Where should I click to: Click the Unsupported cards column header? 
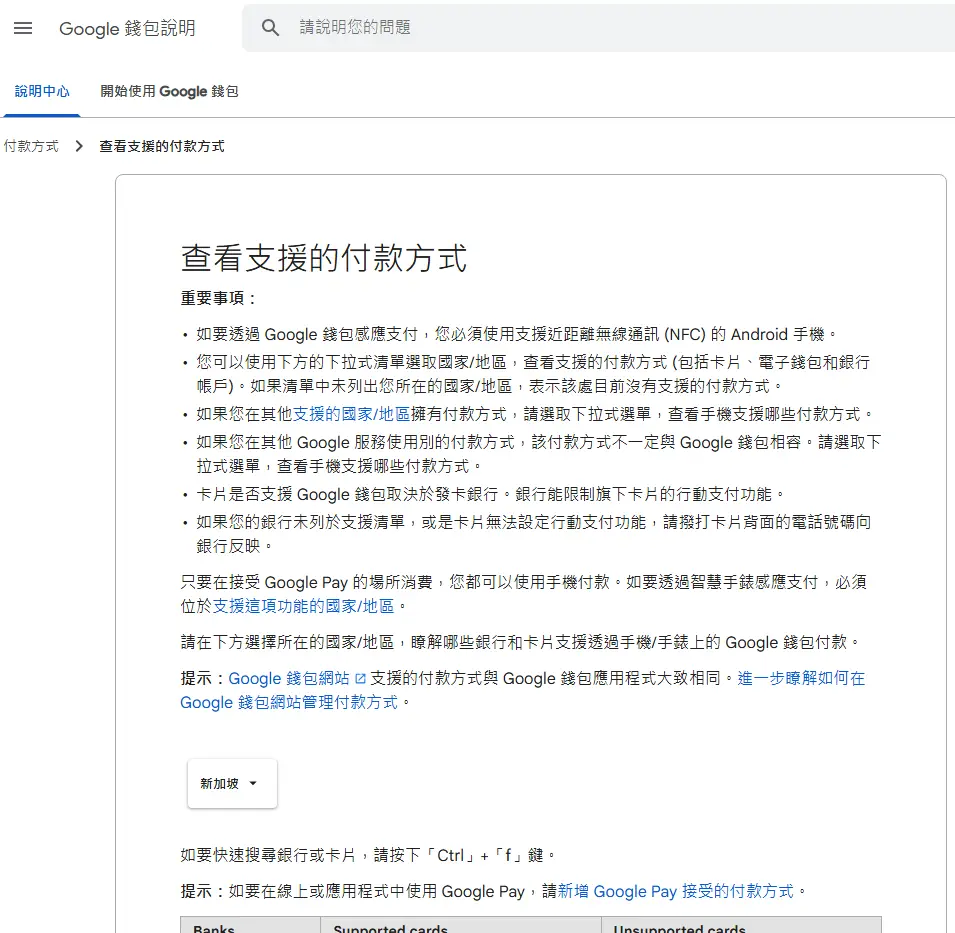(679, 928)
